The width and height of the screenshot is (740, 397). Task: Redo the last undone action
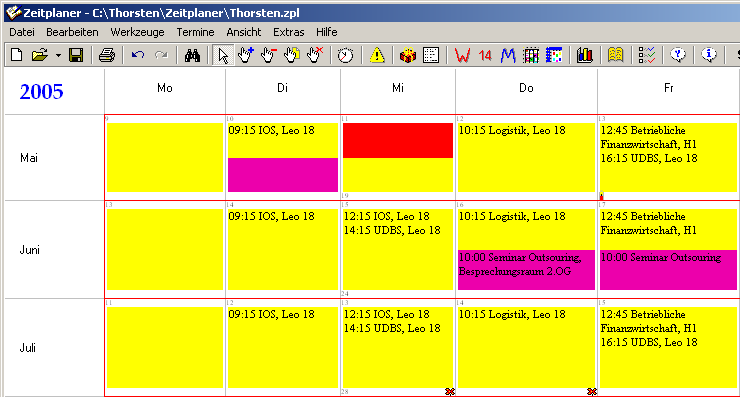pos(161,55)
